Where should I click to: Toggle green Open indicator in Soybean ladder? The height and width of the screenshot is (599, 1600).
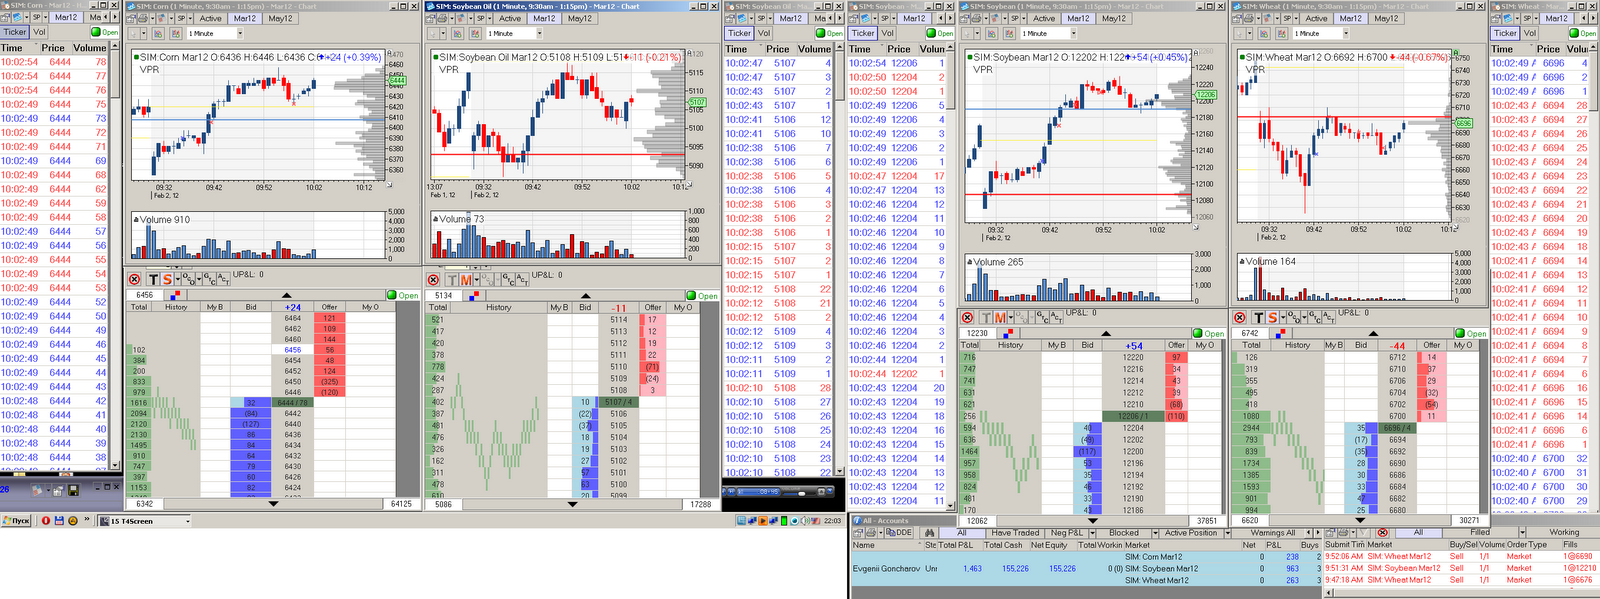pyautogui.click(x=1209, y=333)
